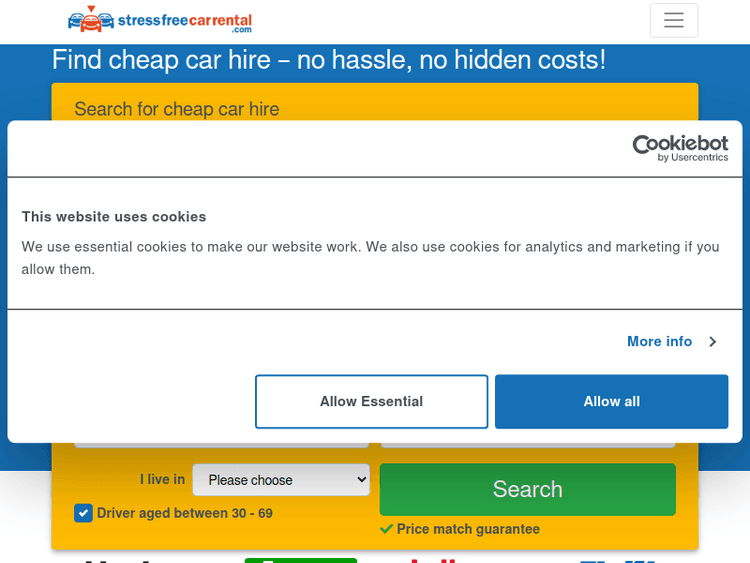Click the chevron arrow beside More info
750x563 pixels.
712,342
